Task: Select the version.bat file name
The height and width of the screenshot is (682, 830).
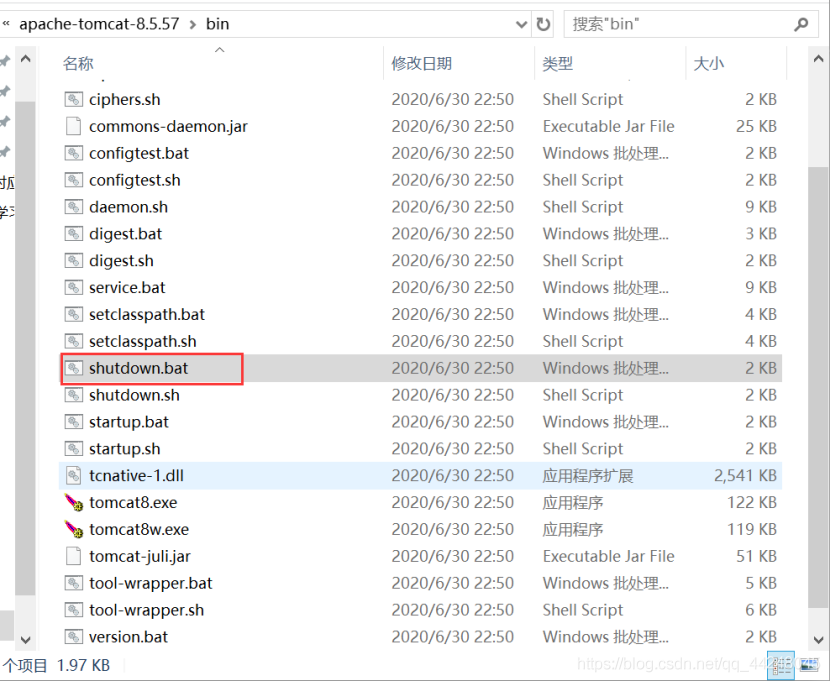Action: pos(128,637)
